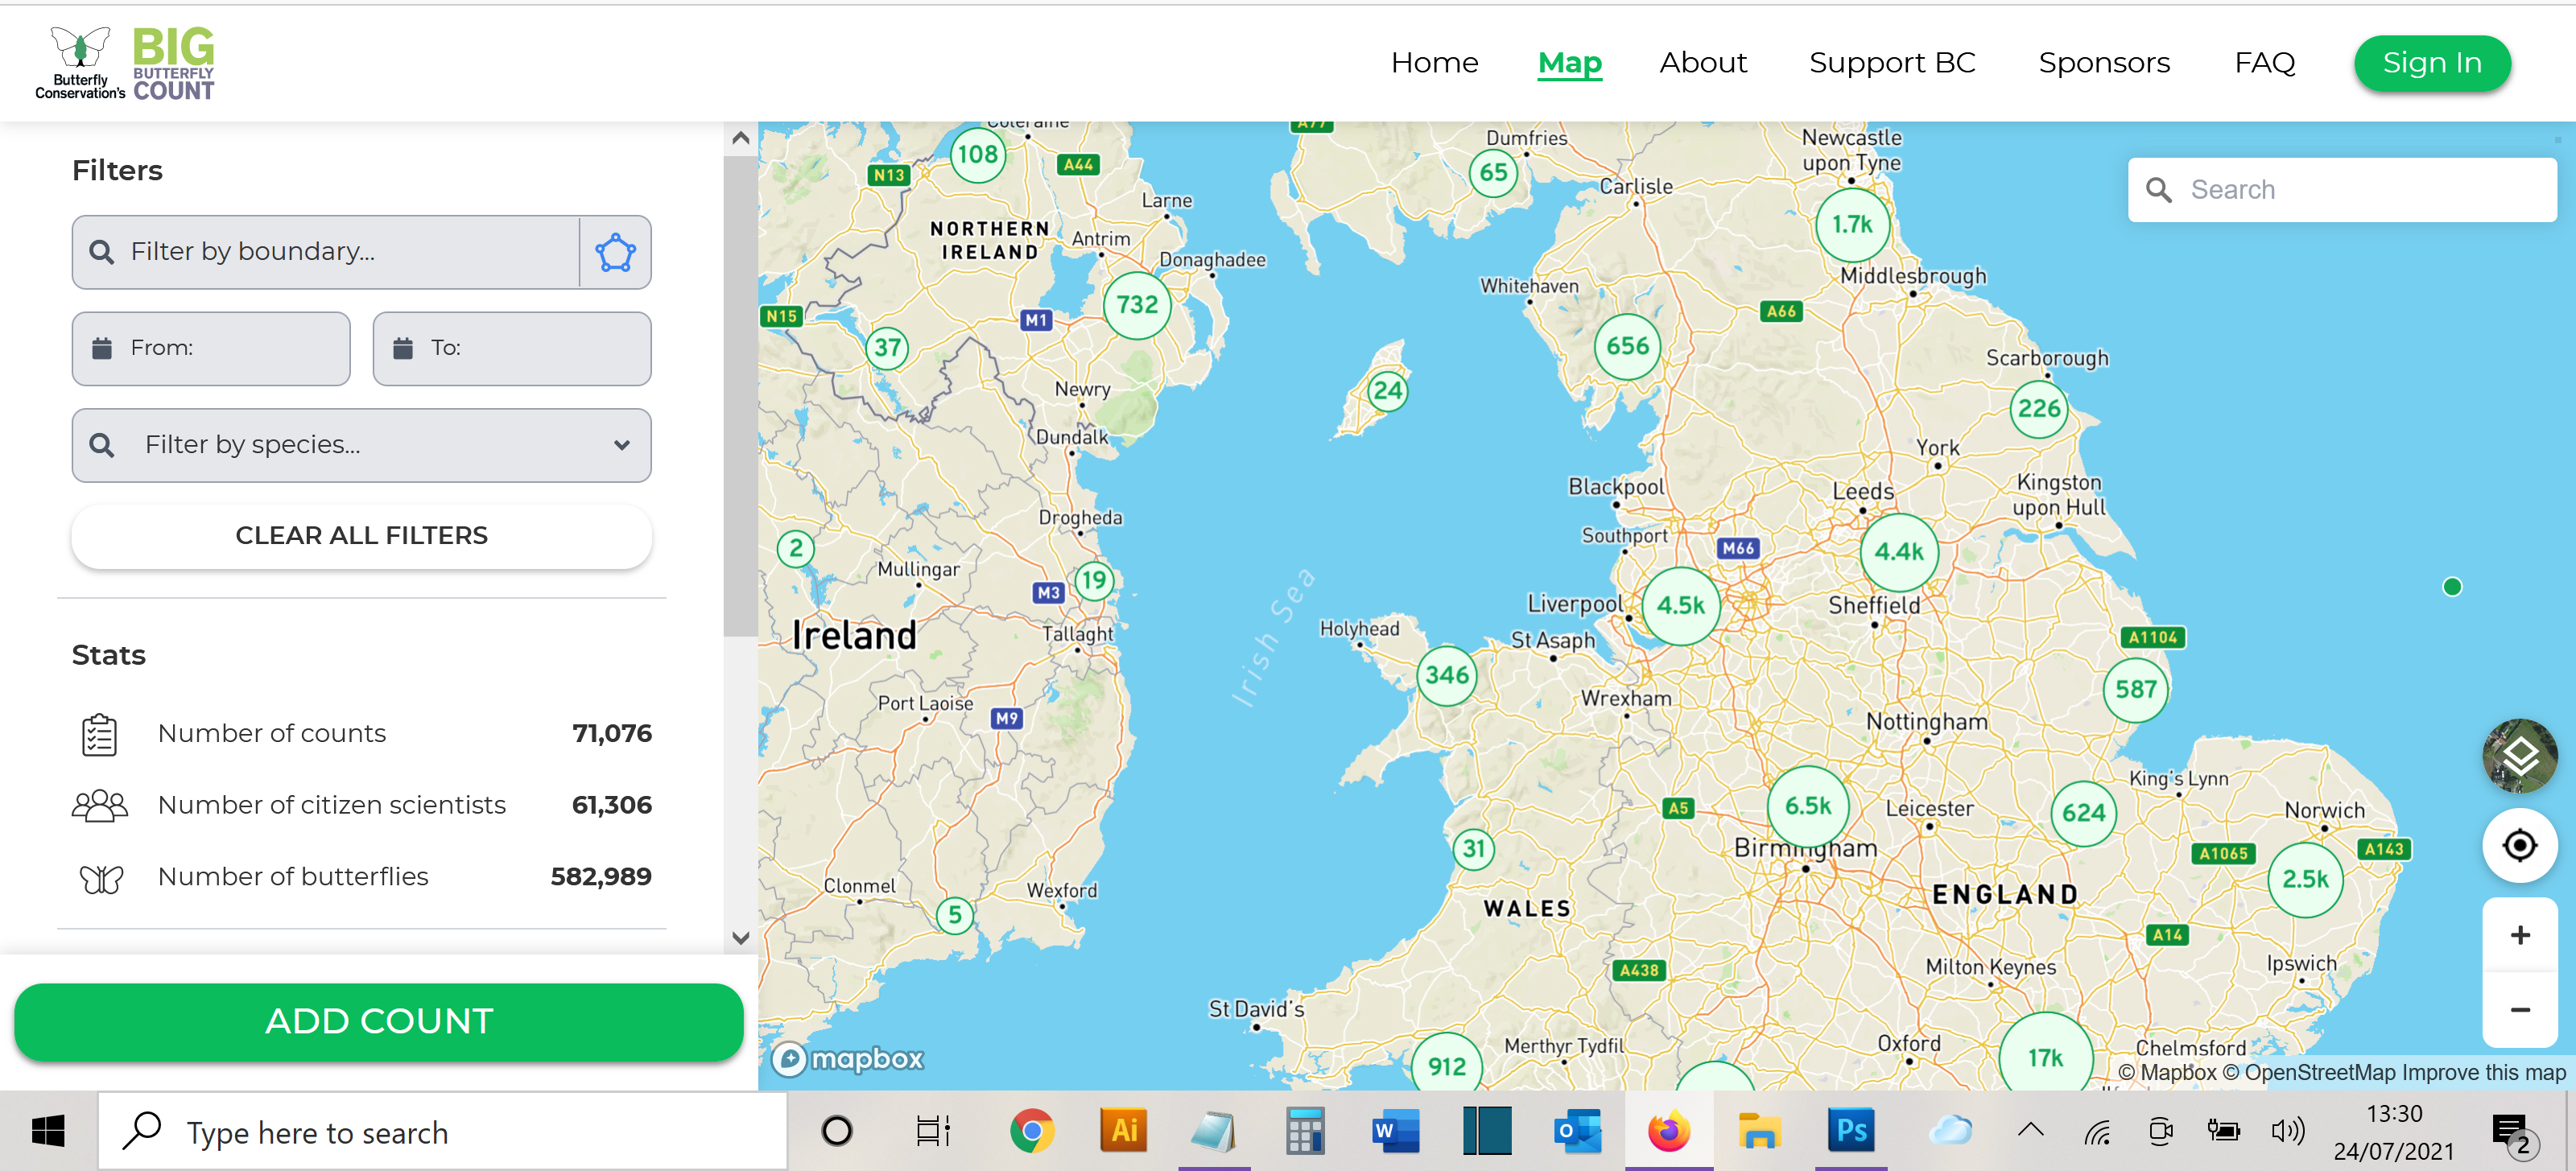The image size is (2576, 1171).
Task: Click the locate me target icon
Action: click(2518, 846)
